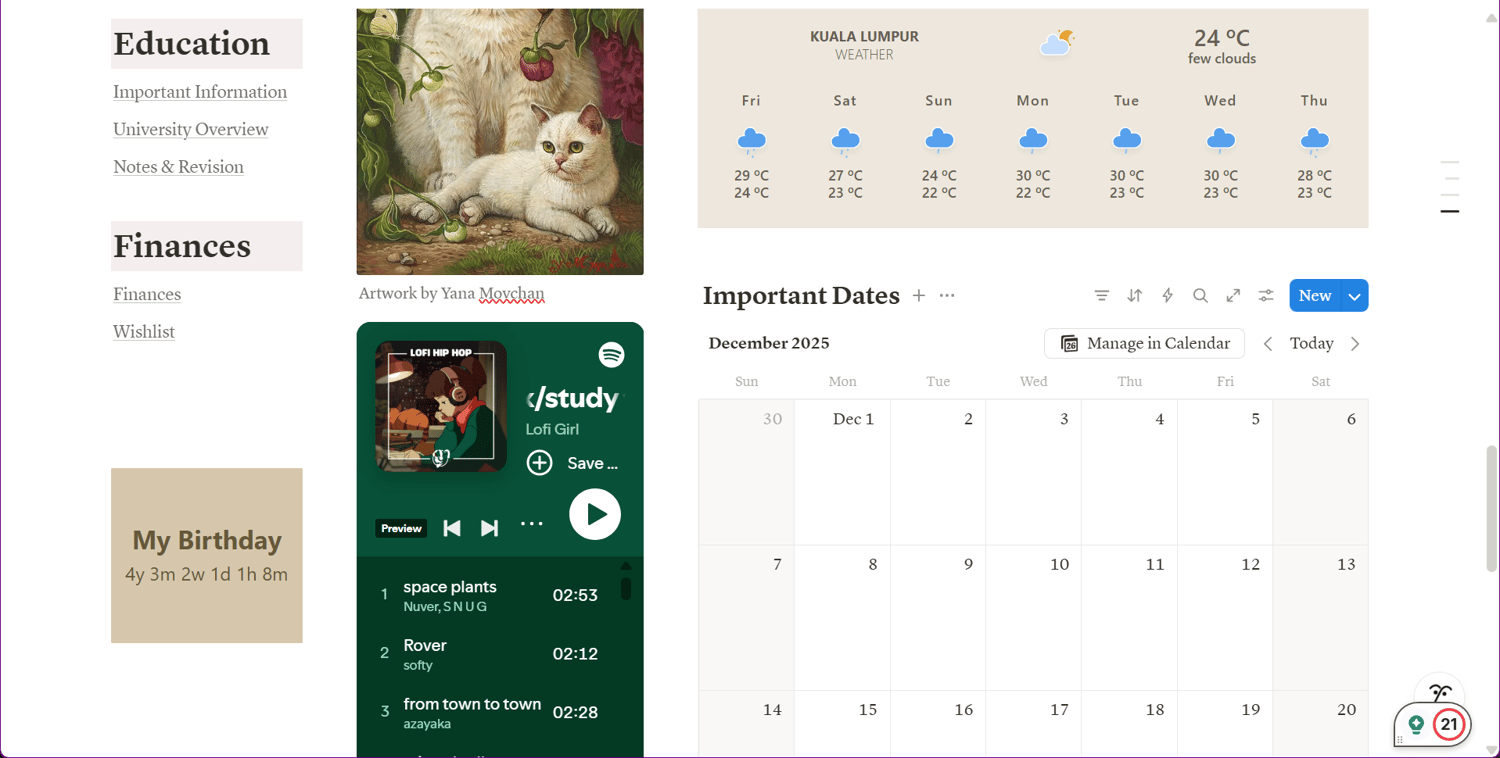The image size is (1500, 758).
Task: Add a new view to Important Dates
Action: pos(919,296)
